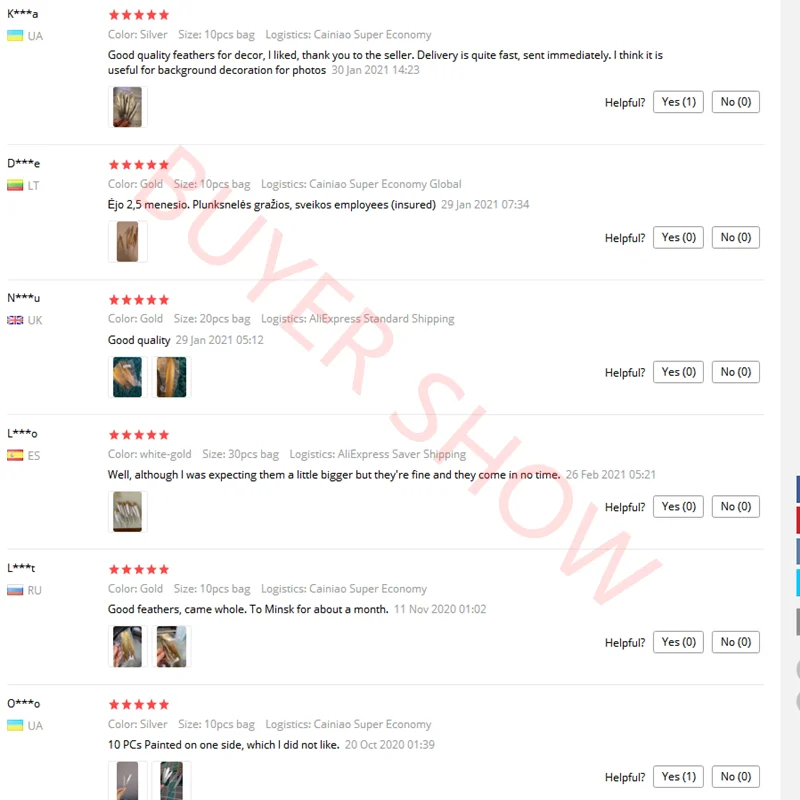Image resolution: width=800 pixels, height=800 pixels.
Task: Click the Ukraine flag icon beside O***o
Action: pos(15,725)
